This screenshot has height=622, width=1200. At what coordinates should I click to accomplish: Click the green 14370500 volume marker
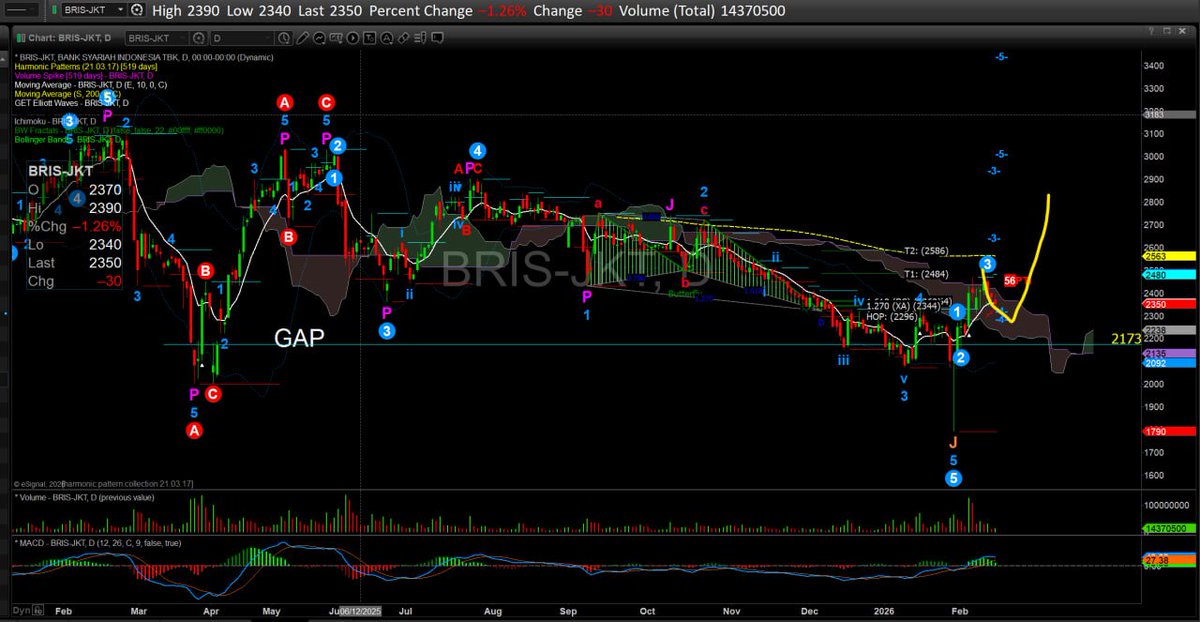[1169, 528]
